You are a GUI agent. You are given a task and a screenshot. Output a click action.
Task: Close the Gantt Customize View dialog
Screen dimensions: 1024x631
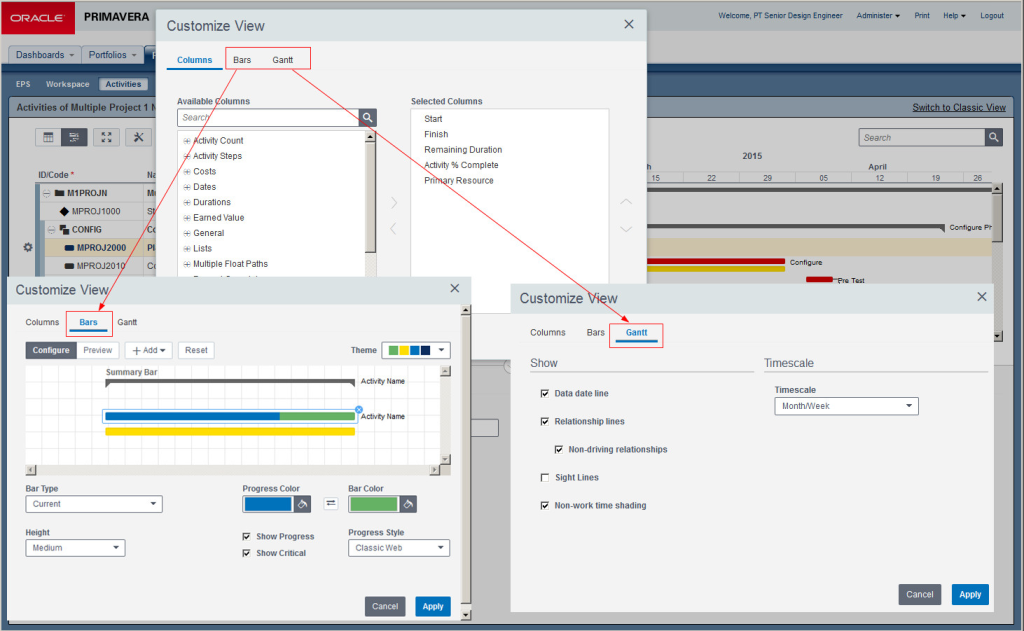[x=982, y=297]
